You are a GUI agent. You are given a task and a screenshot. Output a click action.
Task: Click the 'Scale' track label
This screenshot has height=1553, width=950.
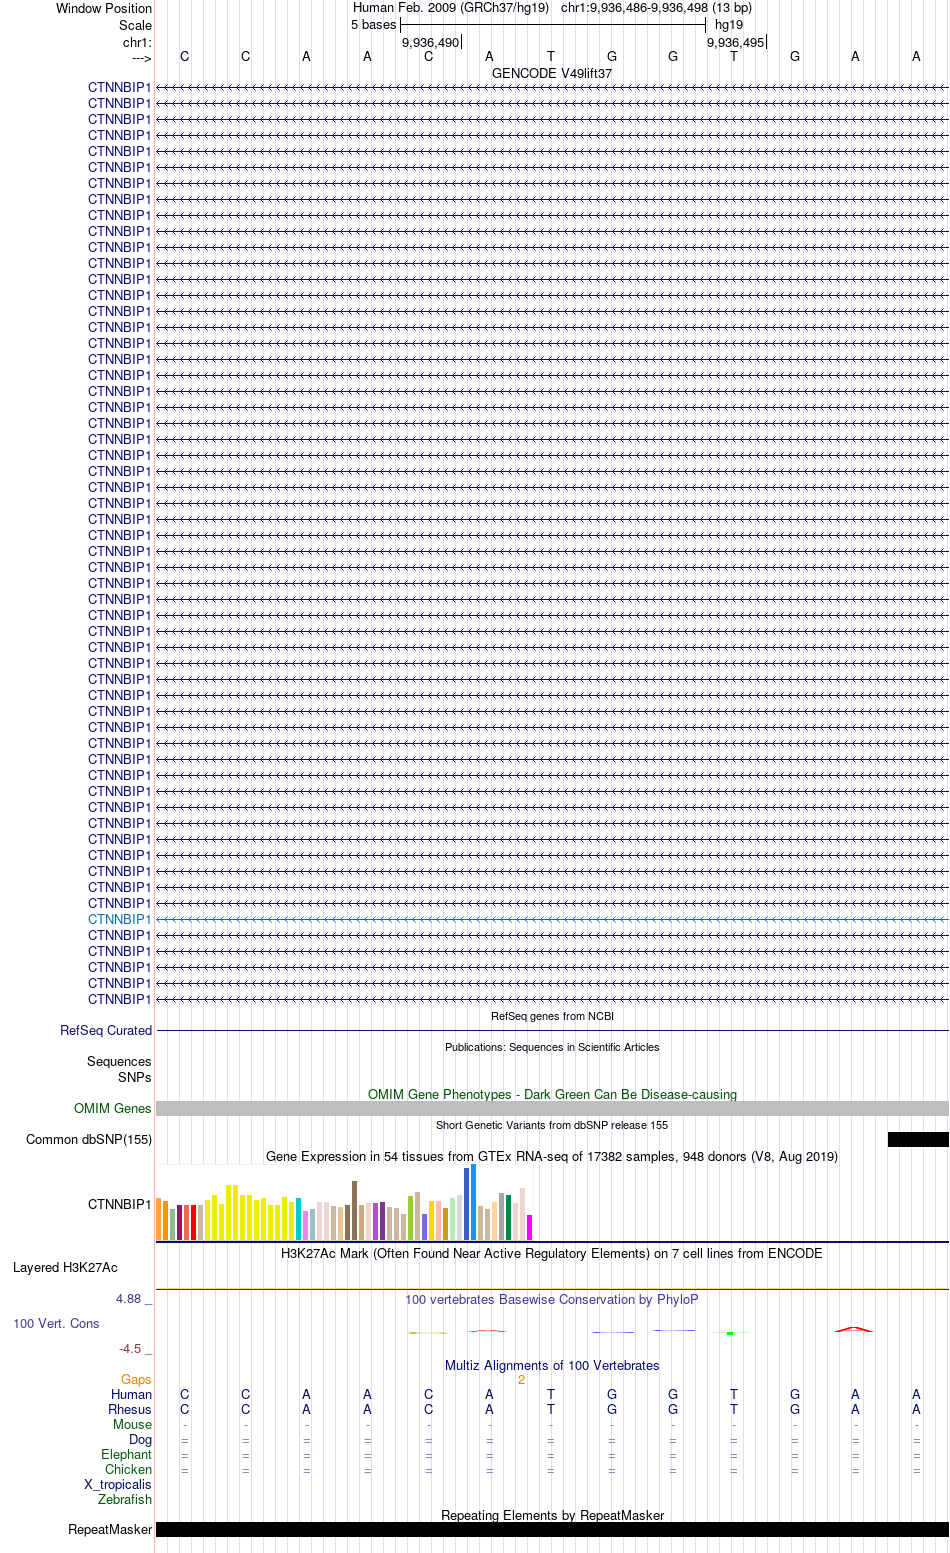pos(136,25)
